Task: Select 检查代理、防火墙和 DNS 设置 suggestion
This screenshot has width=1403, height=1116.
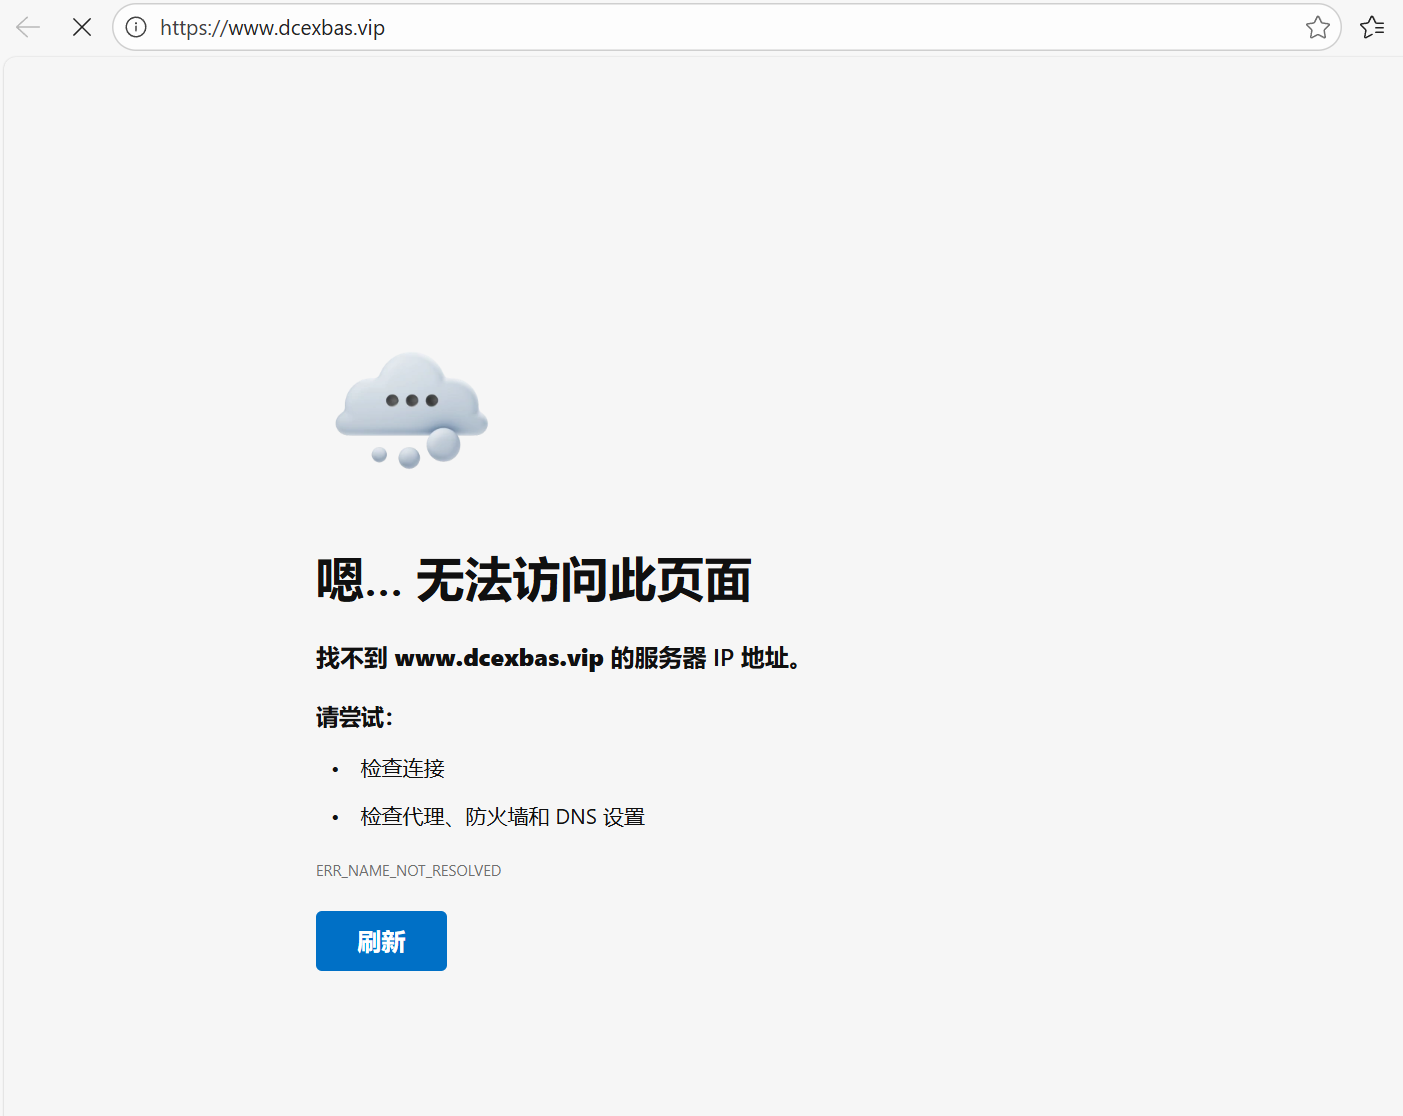Action: 502,817
